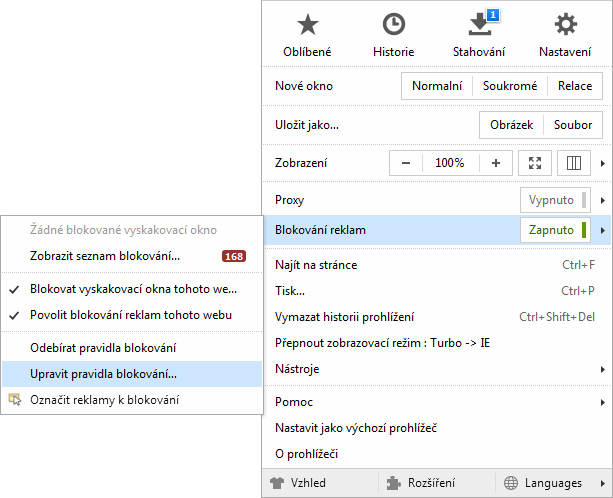Click the 168 blocked count badge
The image size is (613, 498).
click(234, 257)
